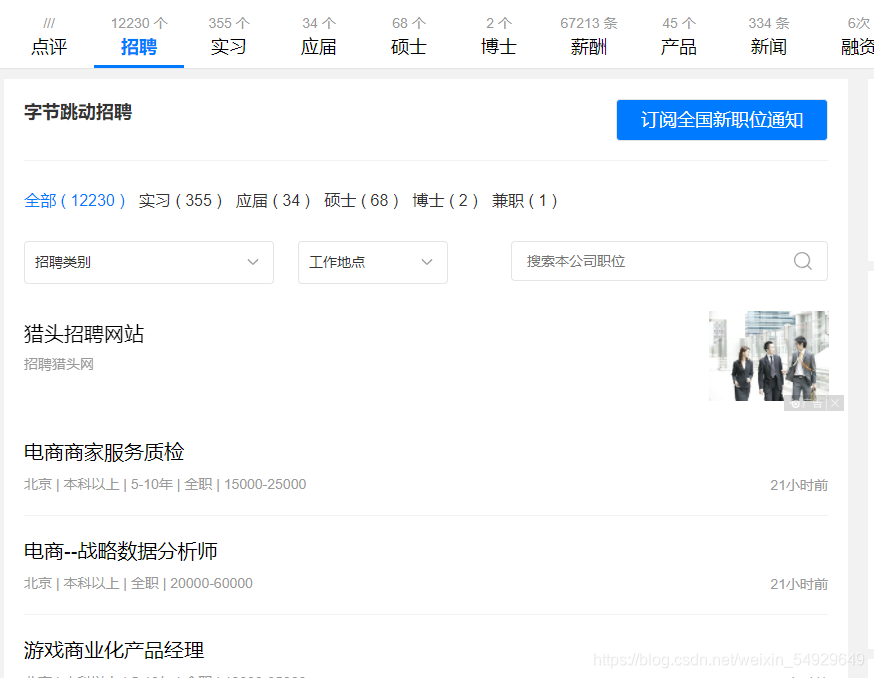
Task: Open the 博士 tab
Action: pyautogui.click(x=499, y=37)
